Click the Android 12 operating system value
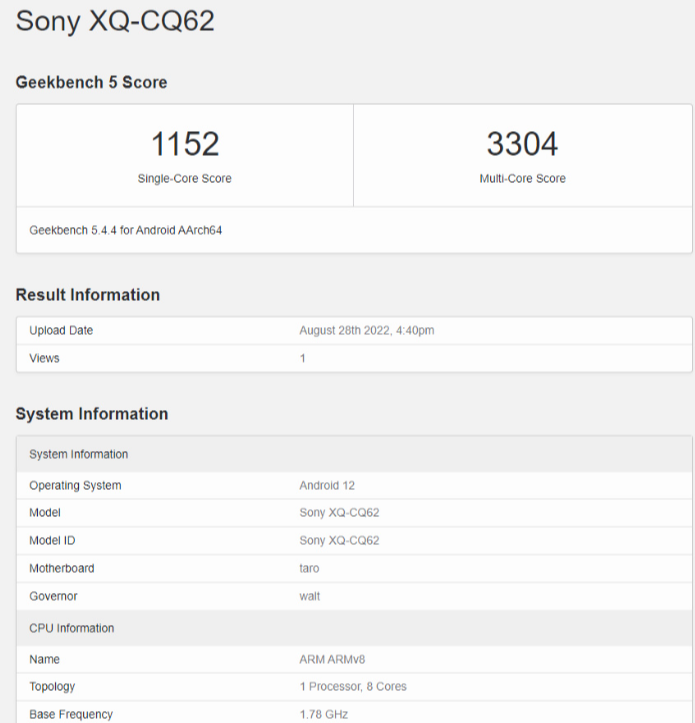The width and height of the screenshot is (695, 723). [x=327, y=486]
